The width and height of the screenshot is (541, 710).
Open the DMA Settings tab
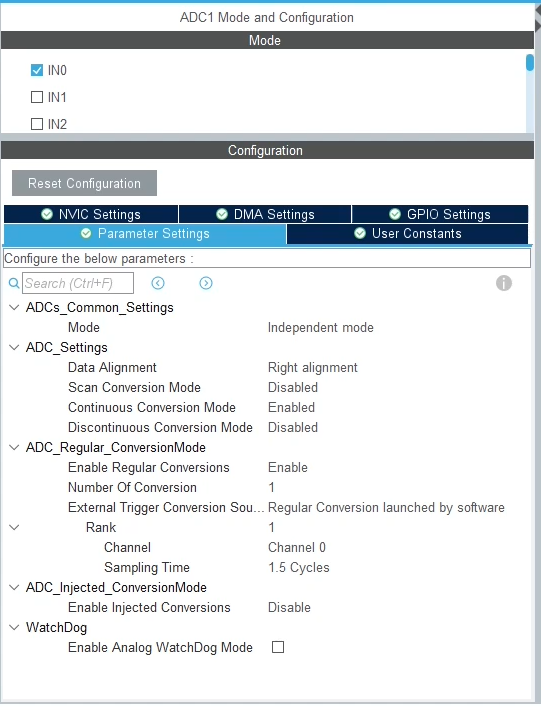(x=265, y=214)
